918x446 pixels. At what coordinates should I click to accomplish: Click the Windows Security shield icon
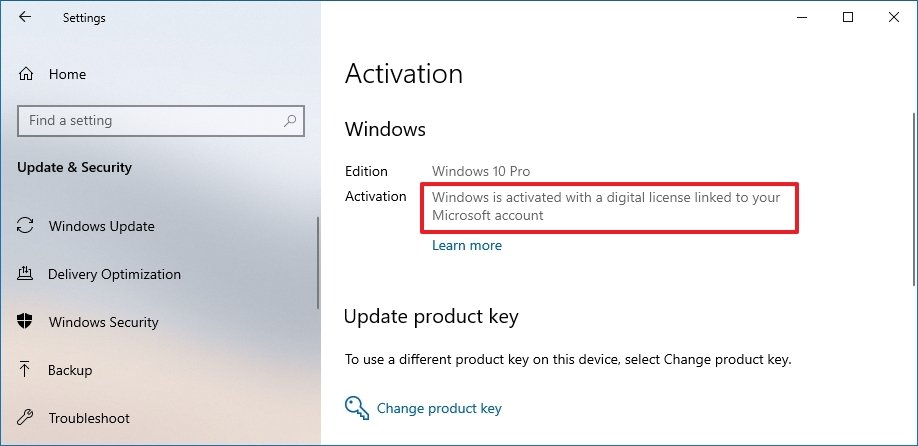pos(25,321)
